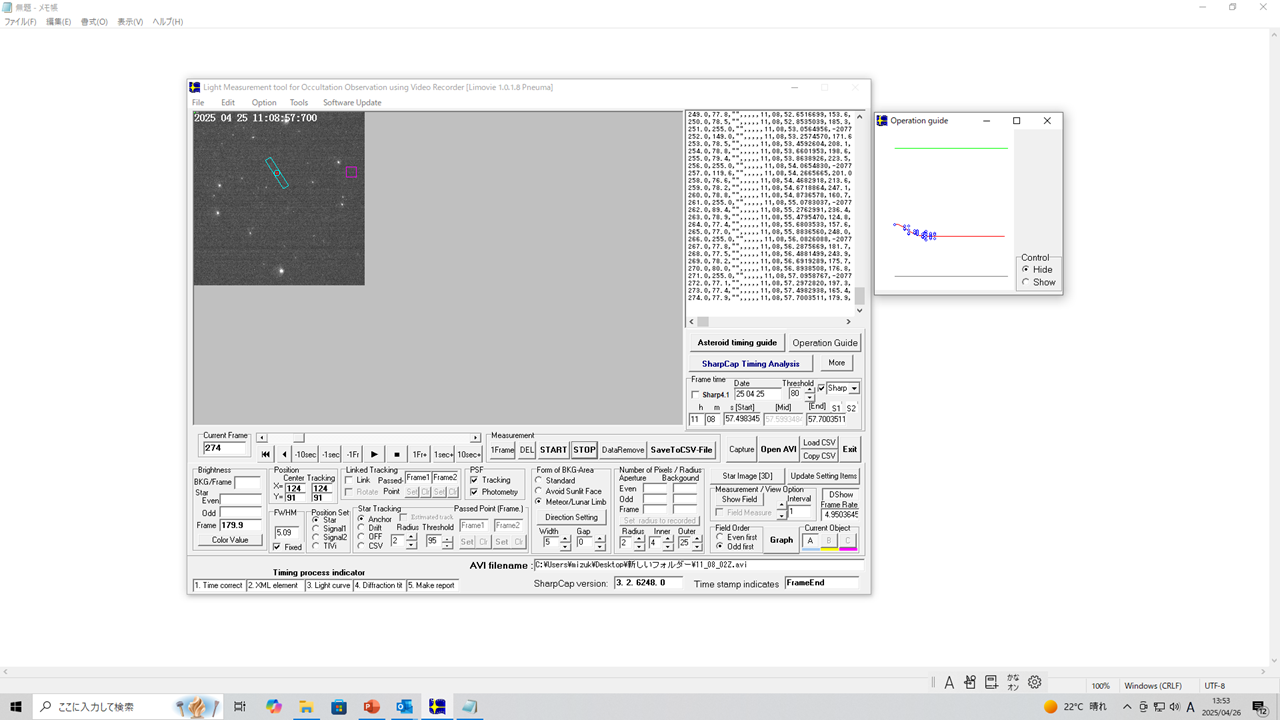The image size is (1280, 720).
Task: Click the frame position slider thumb
Action: tap(297, 437)
